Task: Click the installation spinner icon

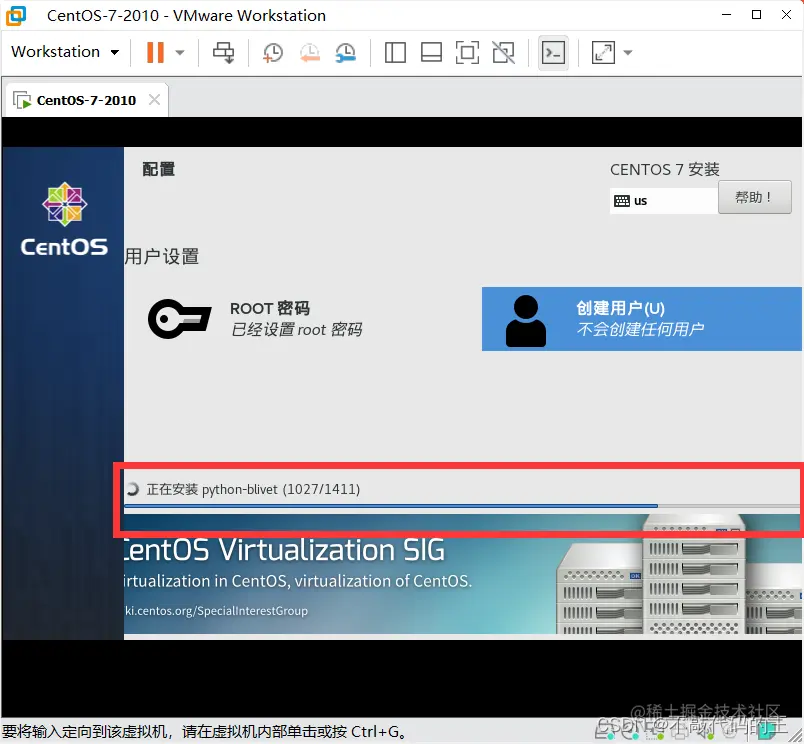Action: coord(132,489)
